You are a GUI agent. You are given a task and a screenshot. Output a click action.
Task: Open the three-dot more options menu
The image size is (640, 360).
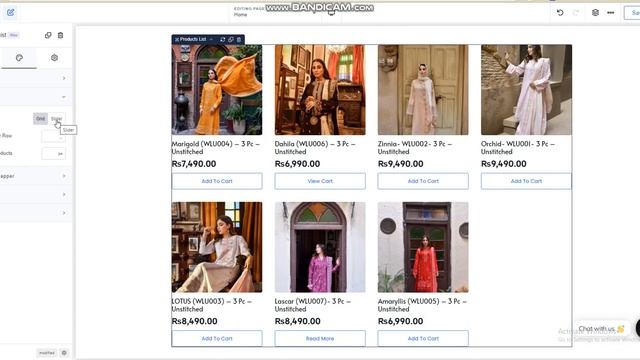[611, 13]
